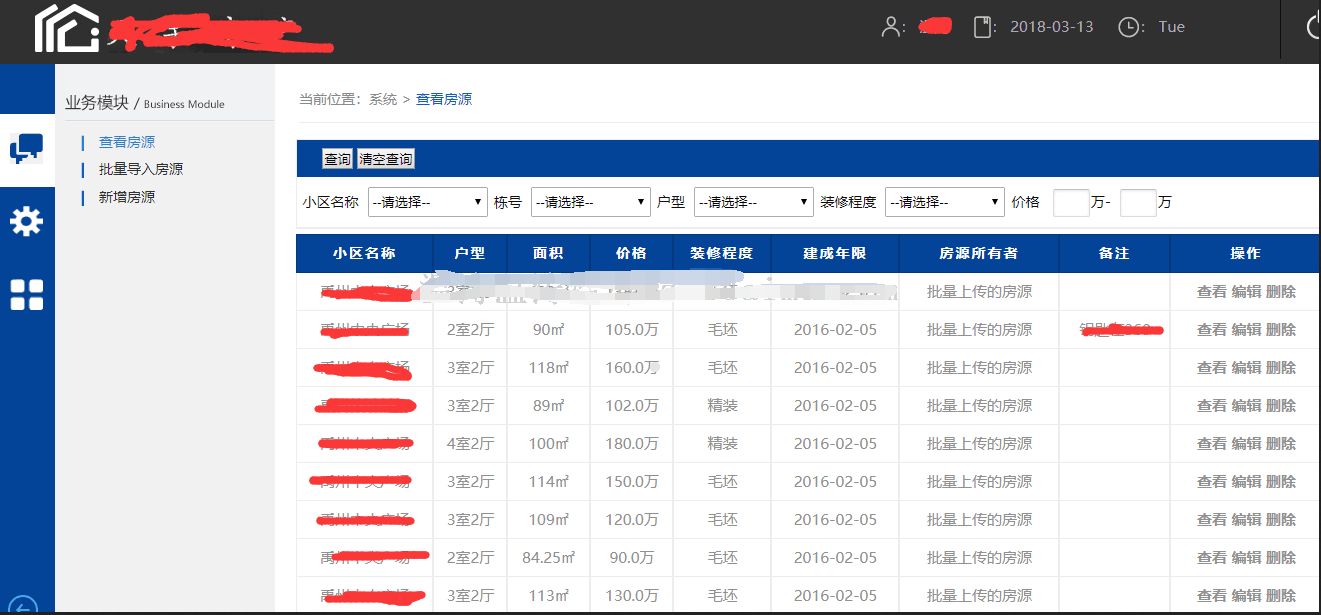This screenshot has height=615, width=1321.
Task: Select 查看房源 in the sidebar menu
Action: pyautogui.click(x=127, y=143)
